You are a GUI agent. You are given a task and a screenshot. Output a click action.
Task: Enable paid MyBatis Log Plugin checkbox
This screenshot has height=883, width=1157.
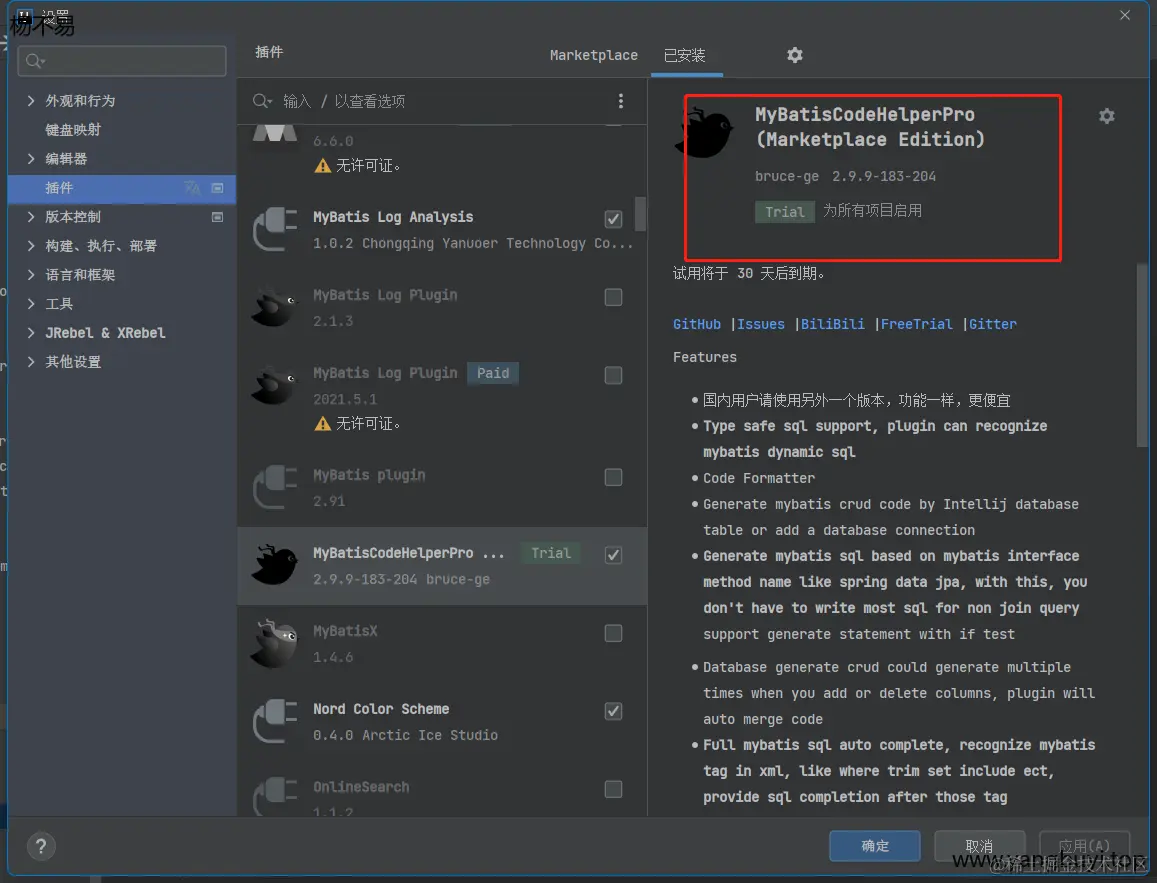pos(613,375)
